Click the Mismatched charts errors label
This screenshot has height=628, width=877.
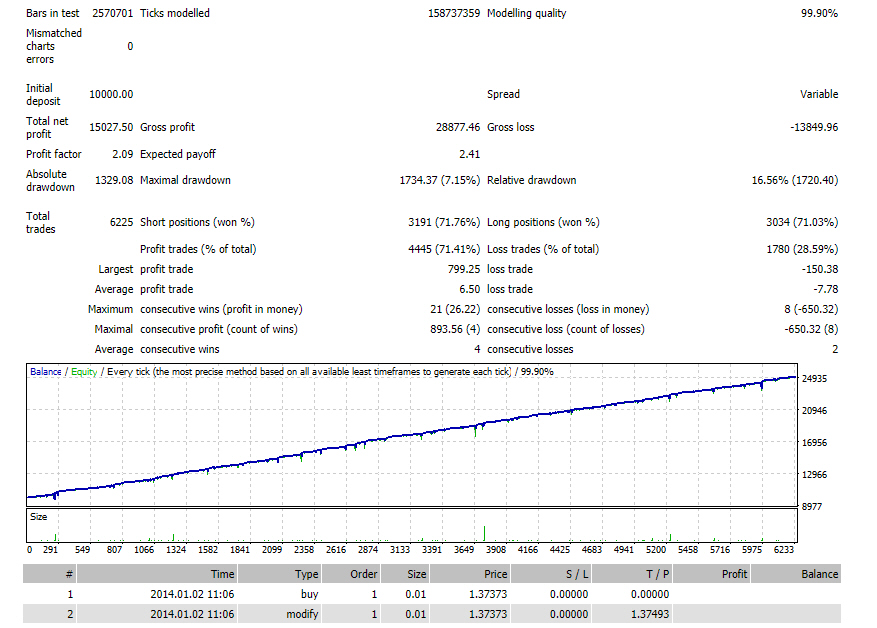(x=54, y=46)
